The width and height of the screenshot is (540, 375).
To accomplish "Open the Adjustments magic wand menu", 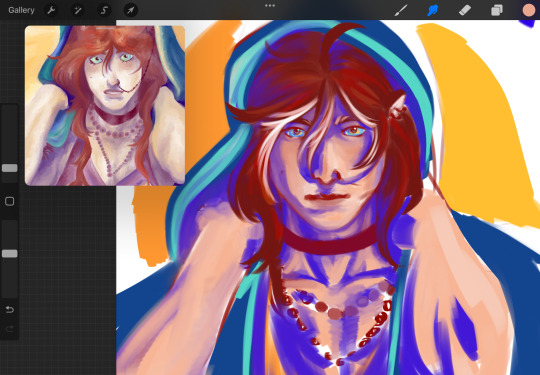I will [78, 10].
